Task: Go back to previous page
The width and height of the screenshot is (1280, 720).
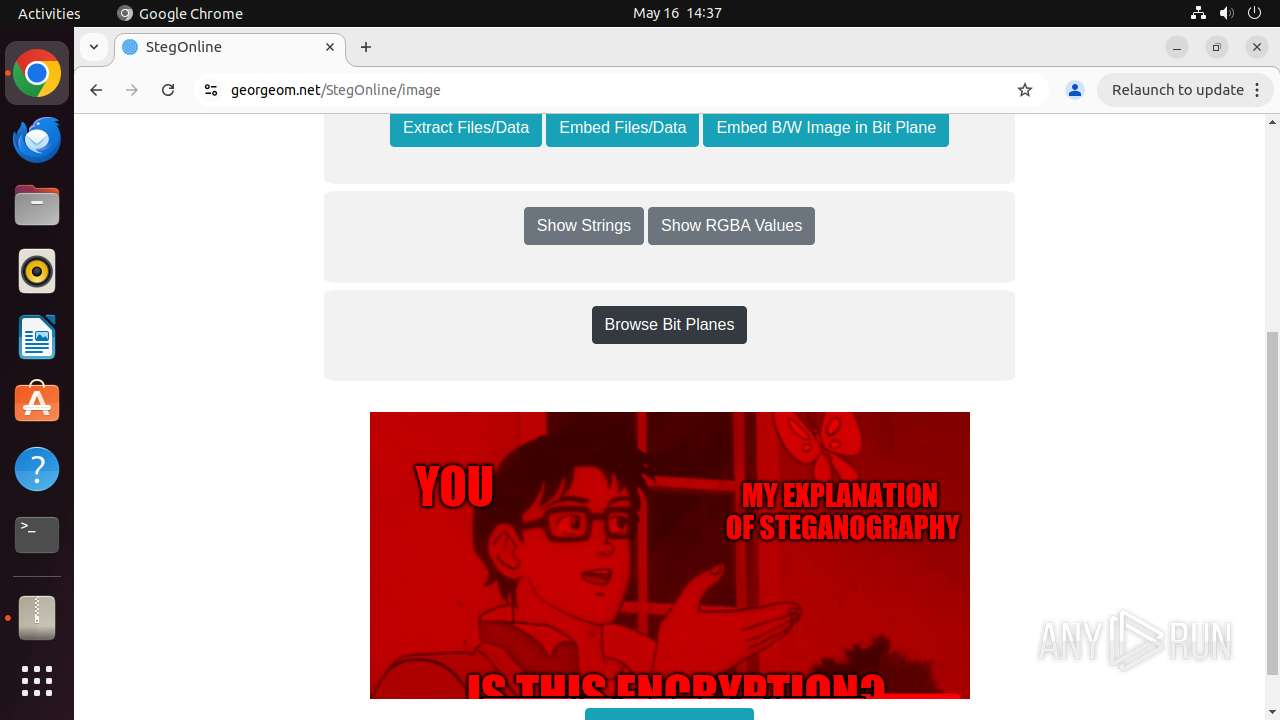Action: [x=96, y=90]
